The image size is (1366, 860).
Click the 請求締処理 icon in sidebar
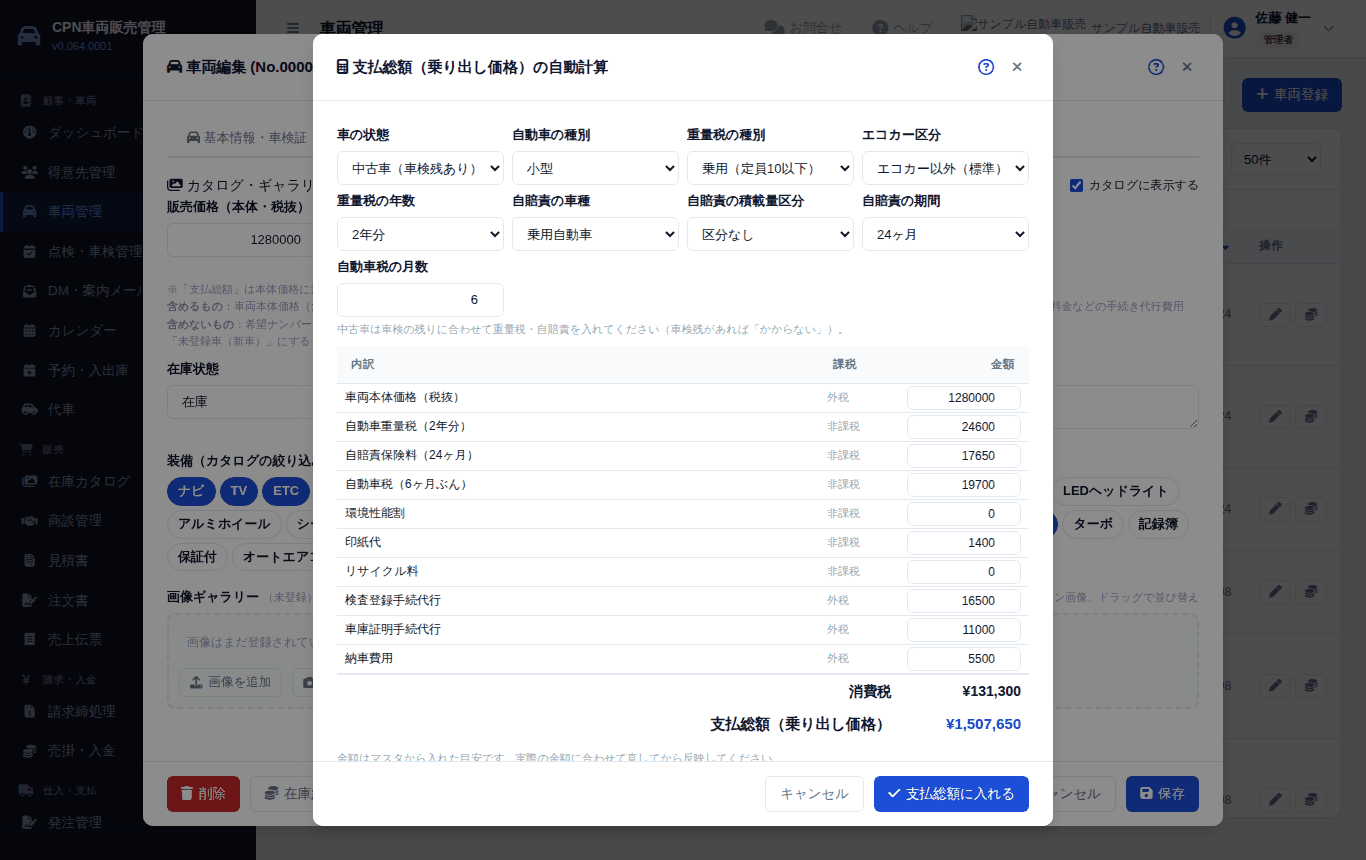[x=29, y=711]
